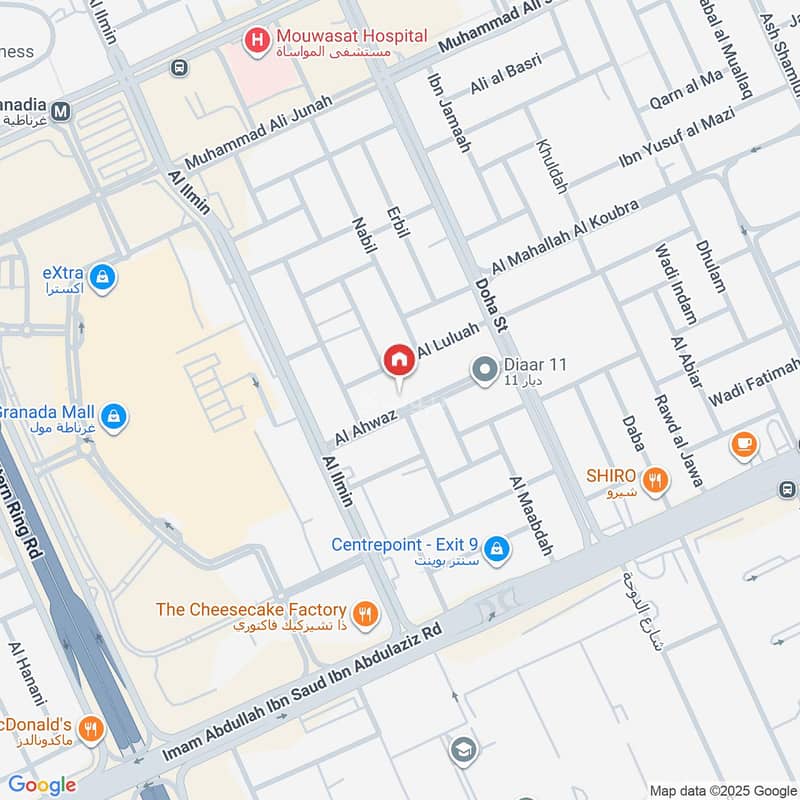Open the McDonald's restaurant marker

[91, 731]
